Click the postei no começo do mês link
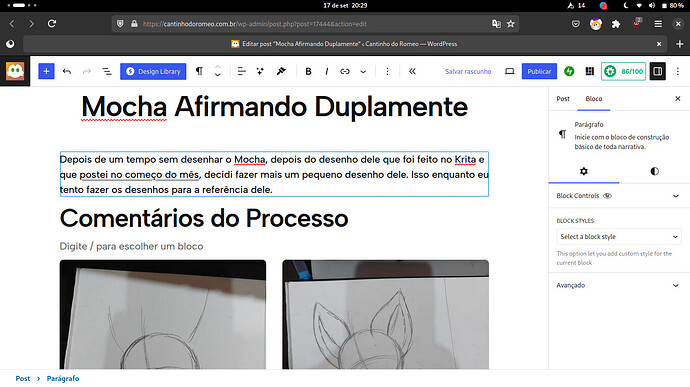Image resolution: width=690 pixels, height=387 pixels. 139,175
